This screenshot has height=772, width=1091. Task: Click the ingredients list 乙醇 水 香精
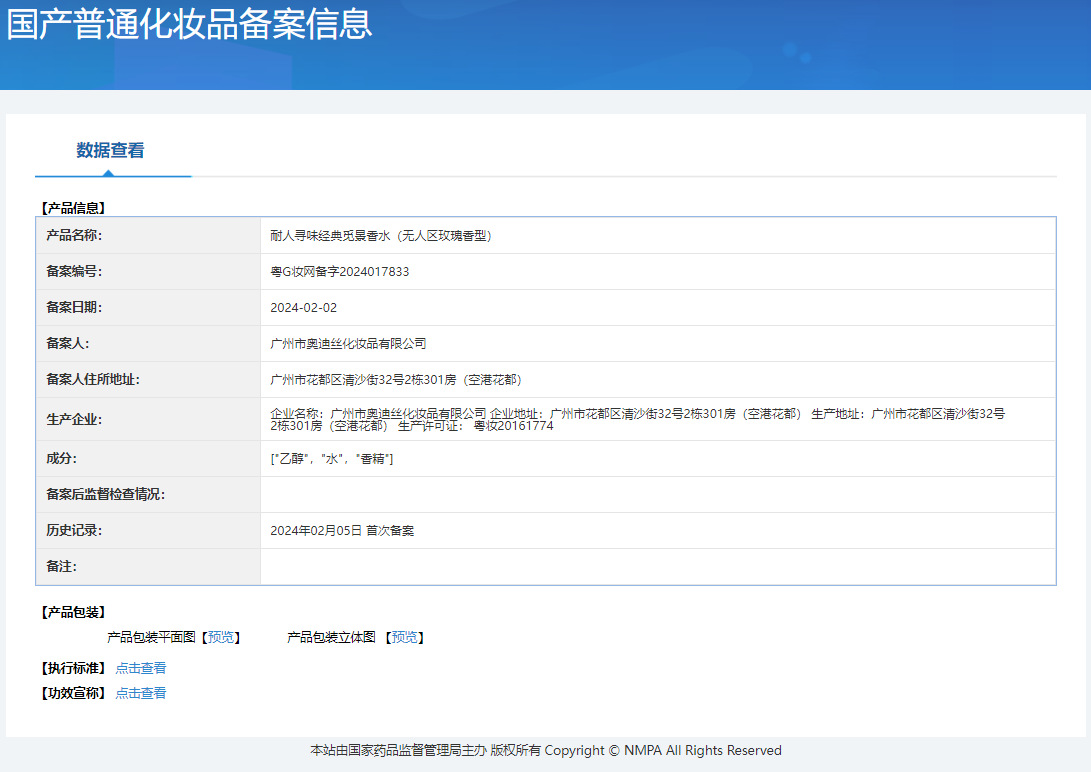click(x=332, y=458)
